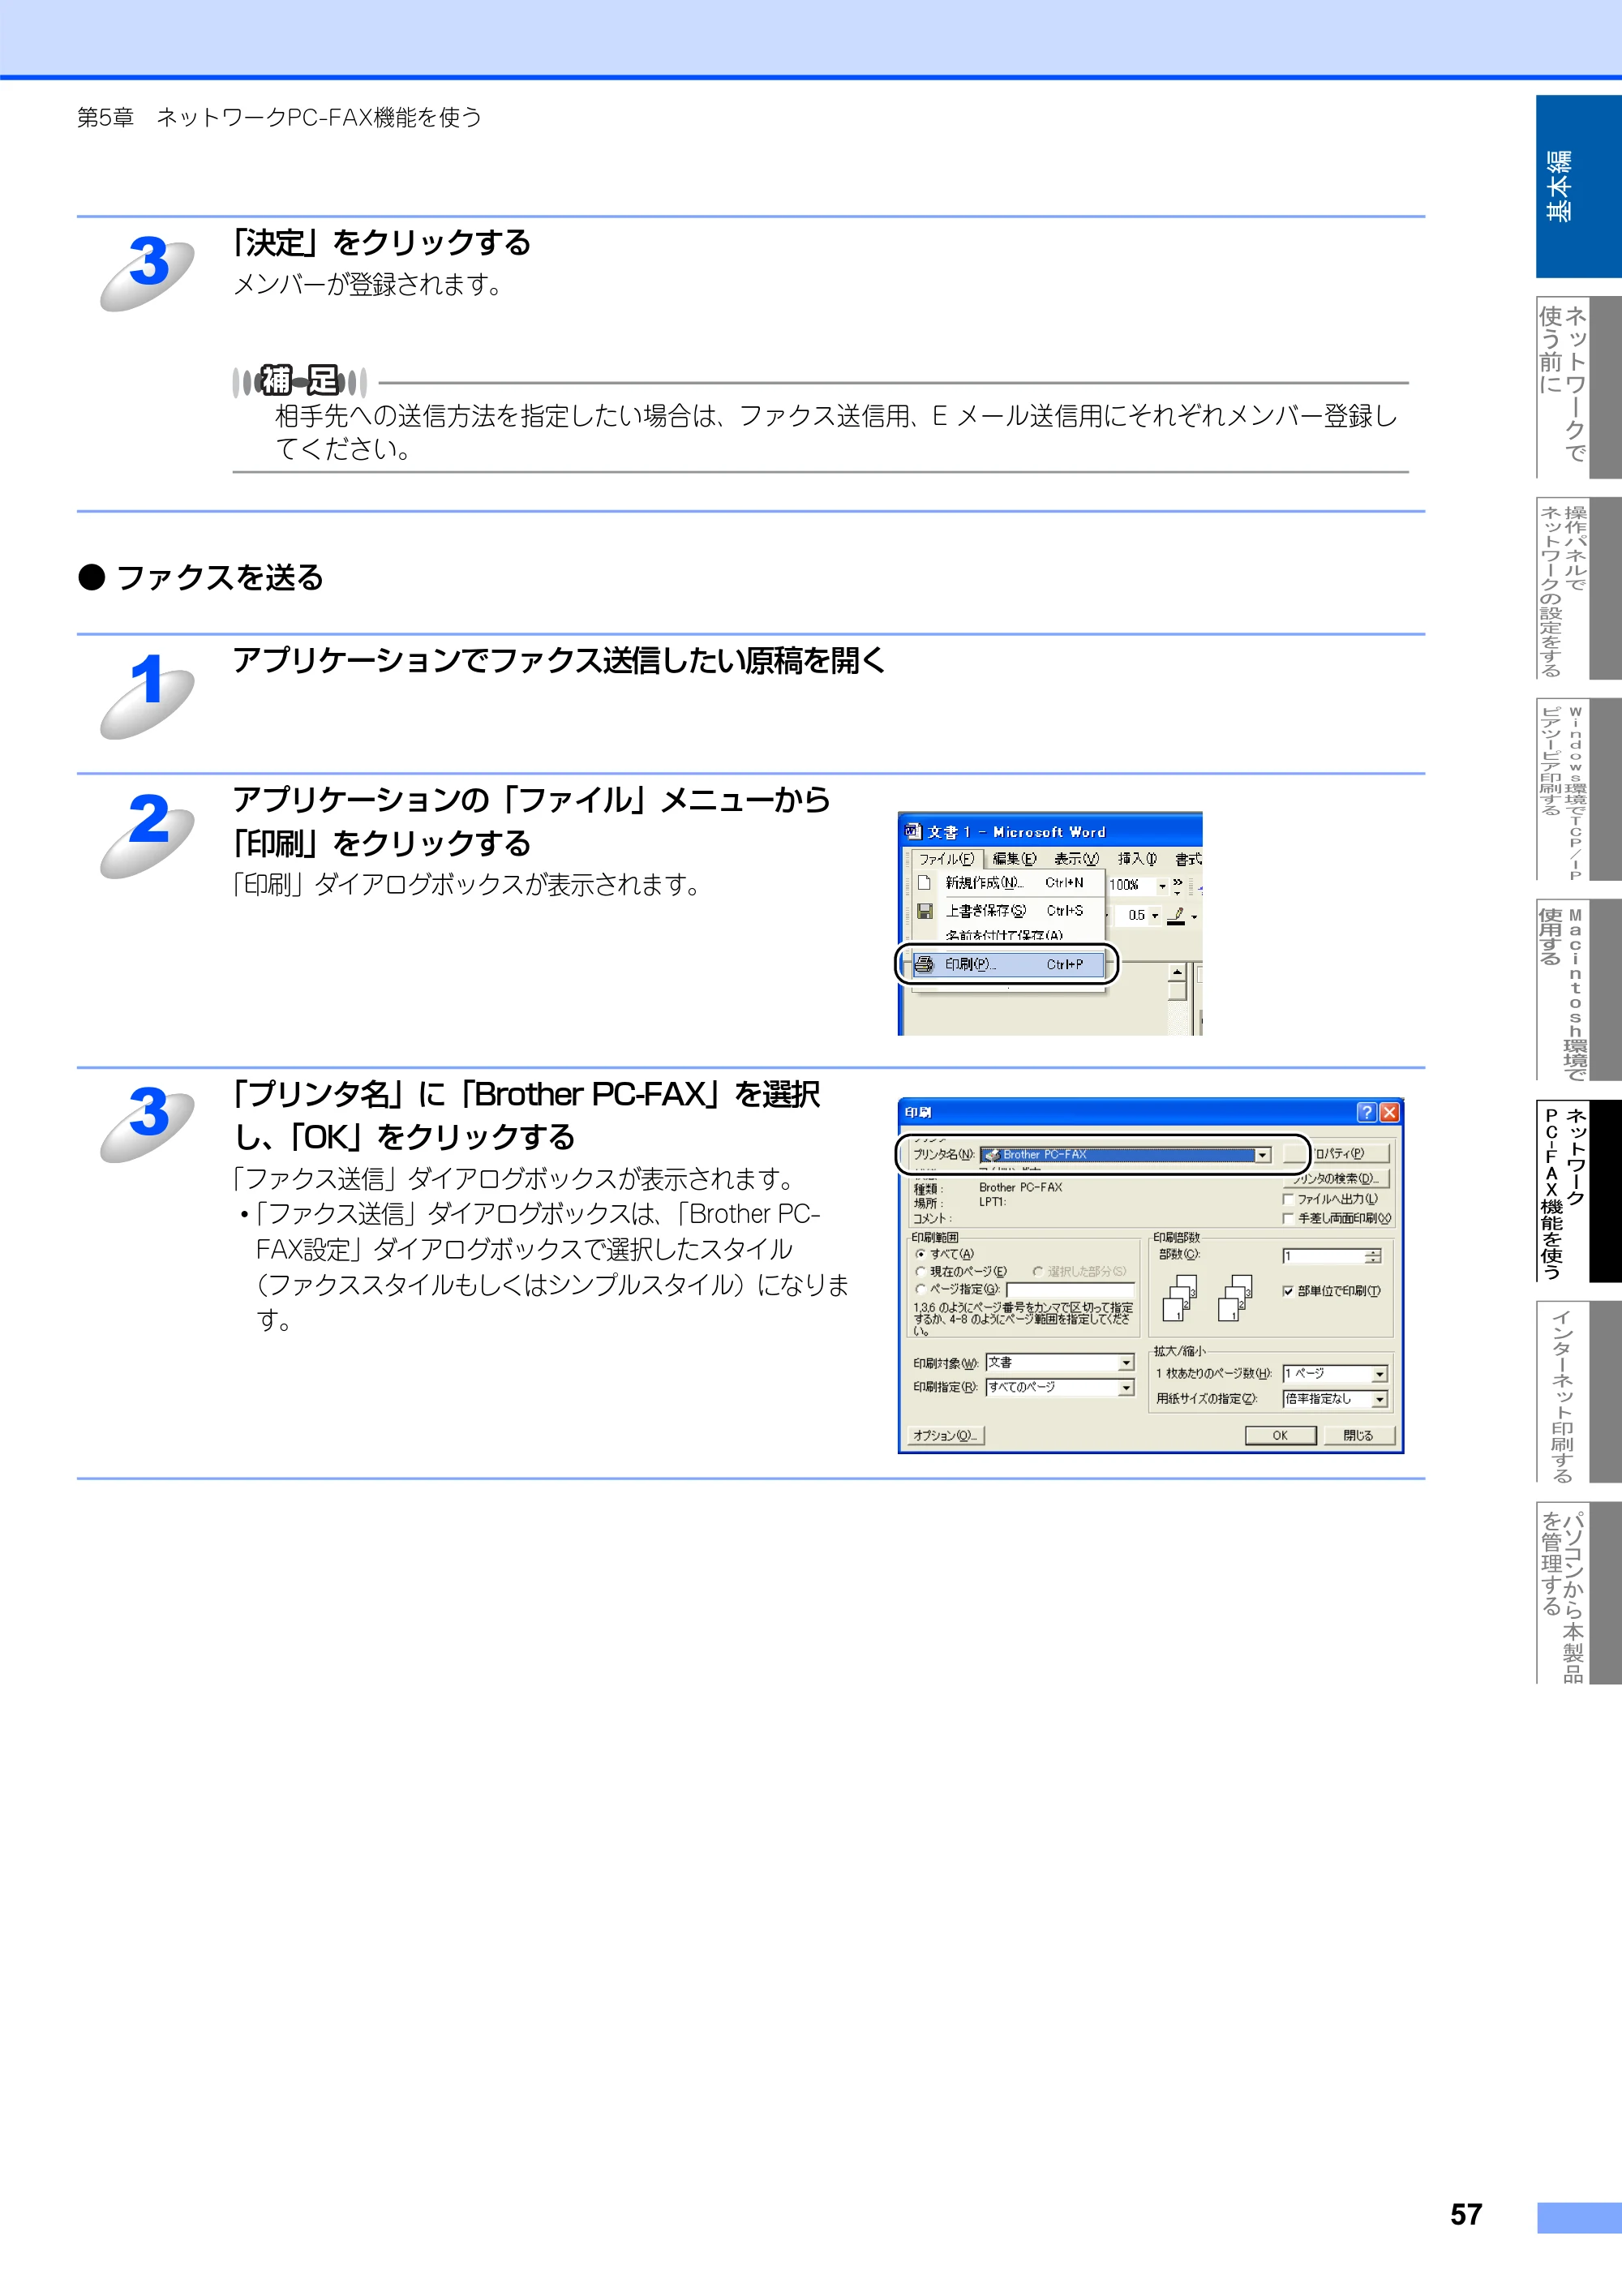Click the printer icon beside 印刷(P)
Screen dimensions: 1622x2296
(x=925, y=964)
